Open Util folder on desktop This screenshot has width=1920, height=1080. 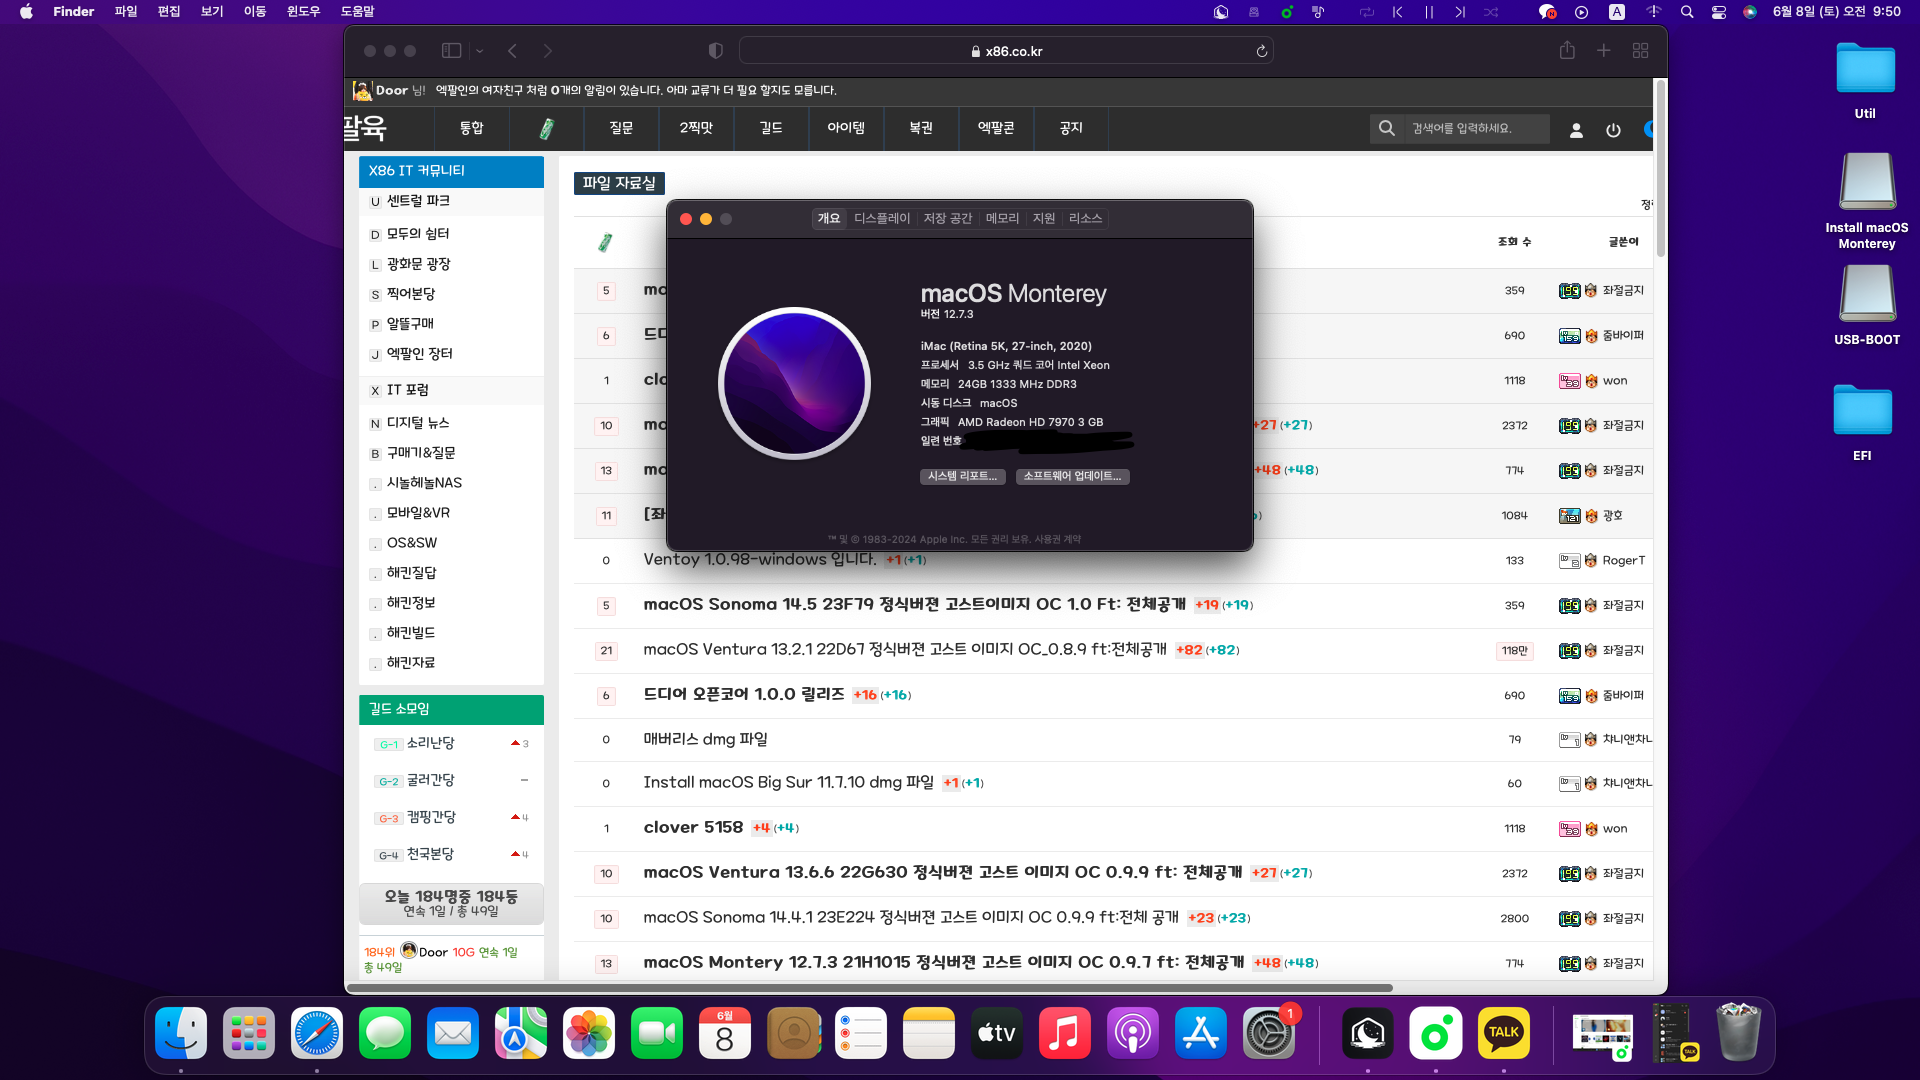pyautogui.click(x=1865, y=81)
